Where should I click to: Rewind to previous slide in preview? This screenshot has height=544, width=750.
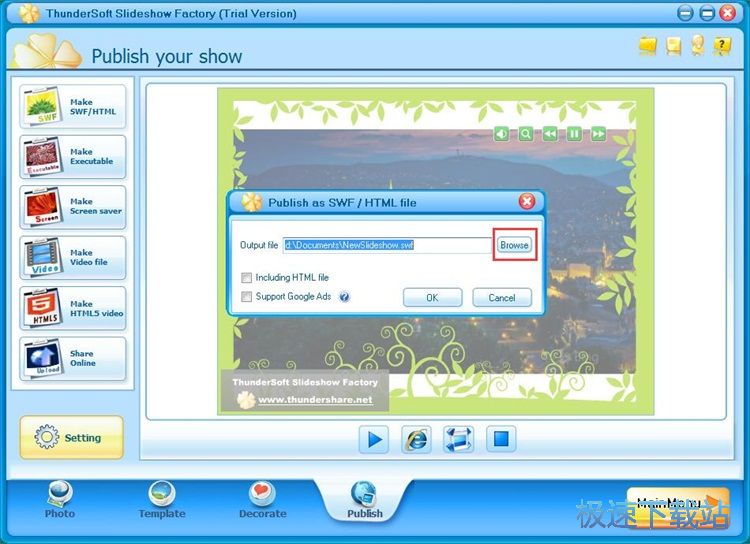tap(550, 133)
